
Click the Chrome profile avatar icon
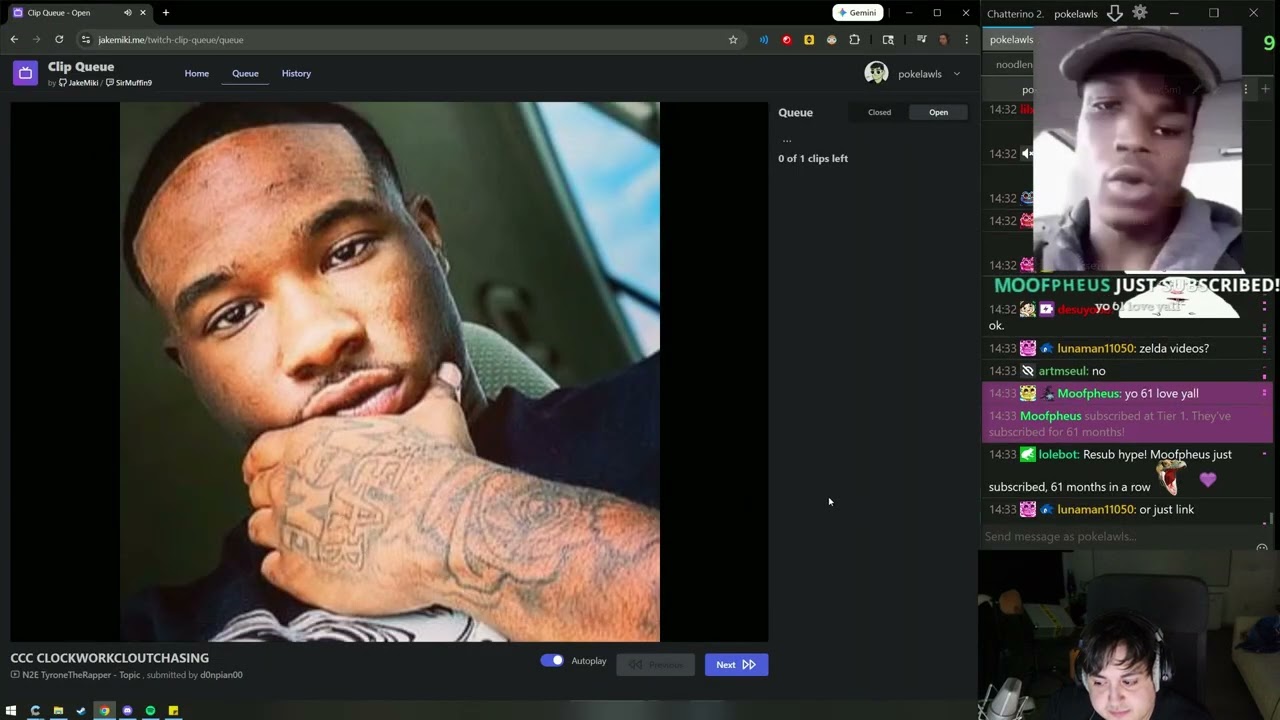(942, 40)
